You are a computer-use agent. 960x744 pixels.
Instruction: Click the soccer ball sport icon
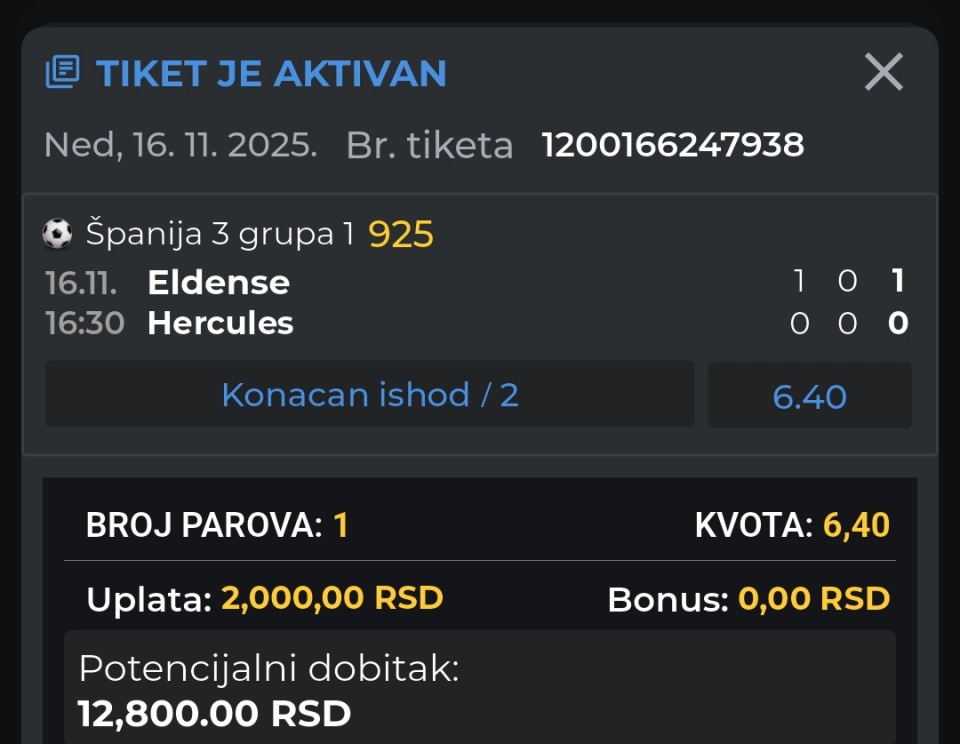pyautogui.click(x=58, y=234)
